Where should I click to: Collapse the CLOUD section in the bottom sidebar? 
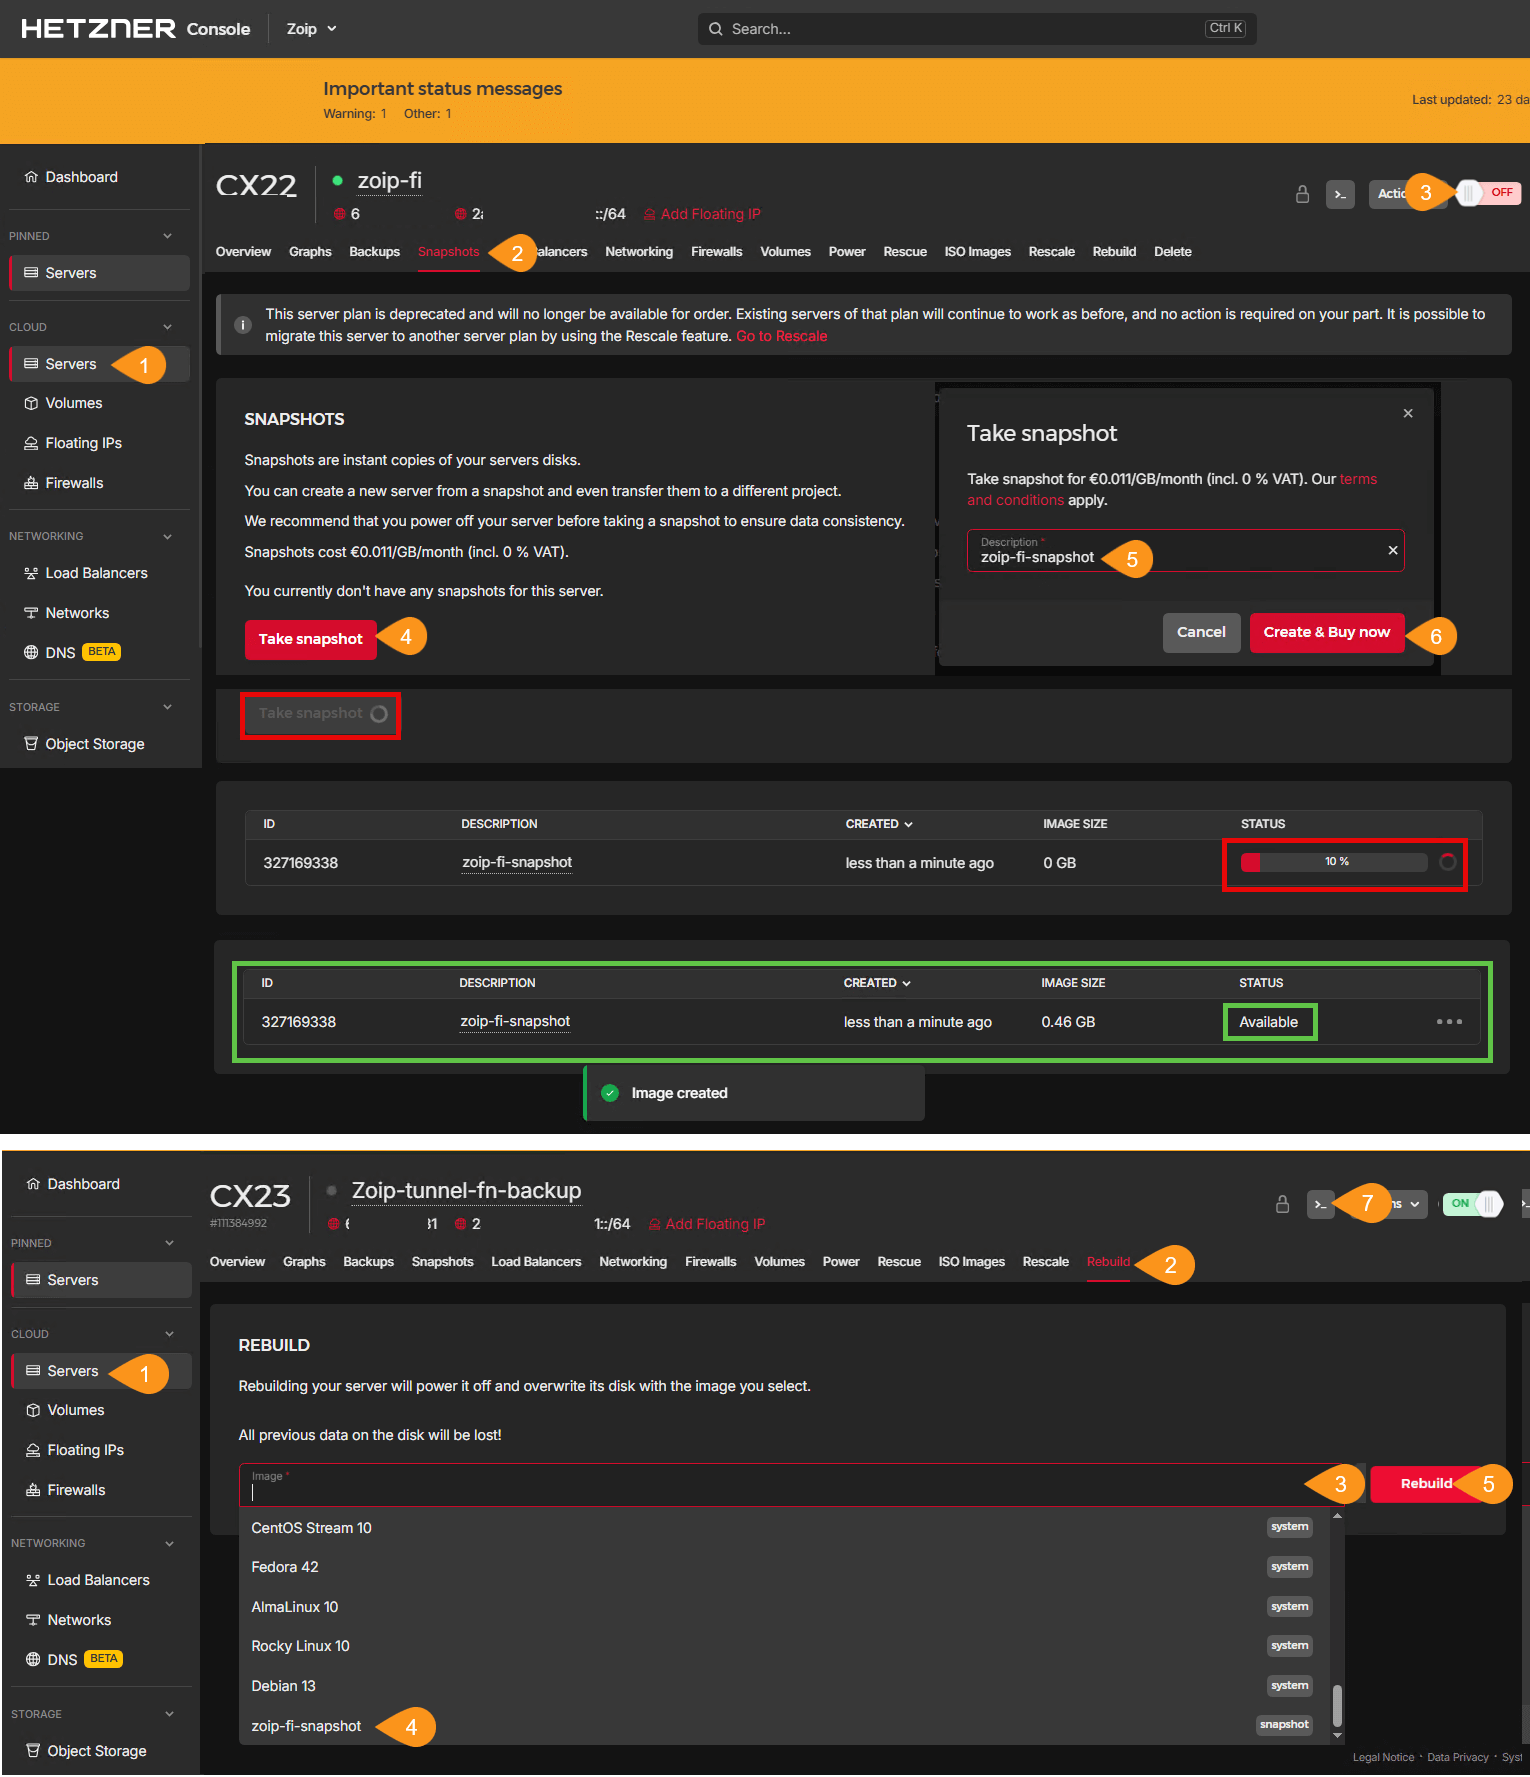(169, 1334)
